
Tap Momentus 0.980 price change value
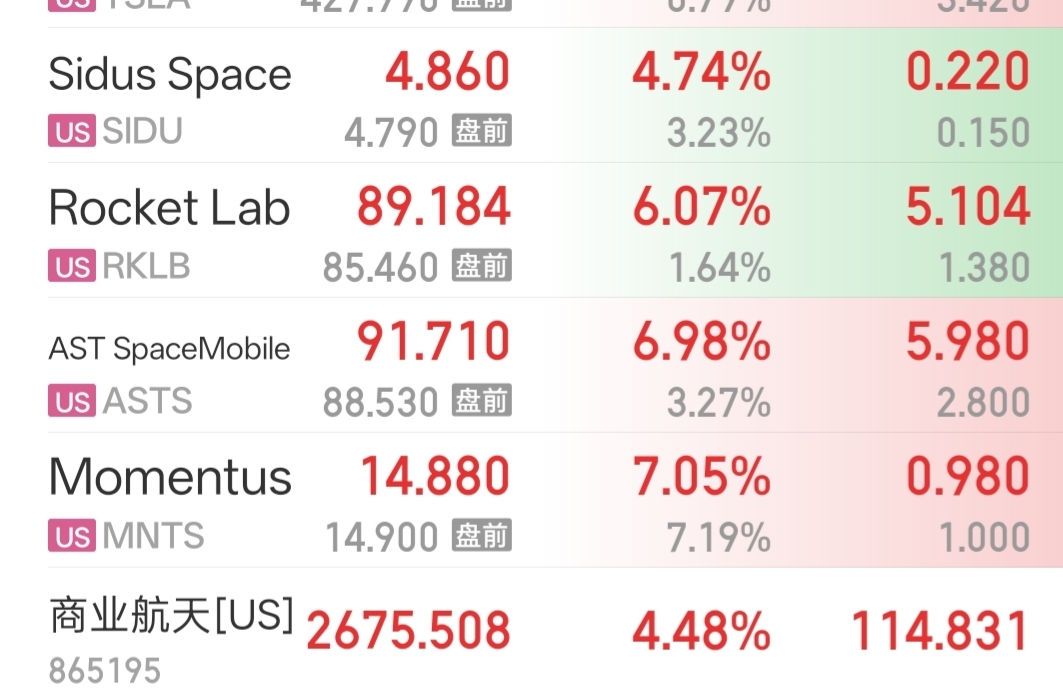coord(967,477)
